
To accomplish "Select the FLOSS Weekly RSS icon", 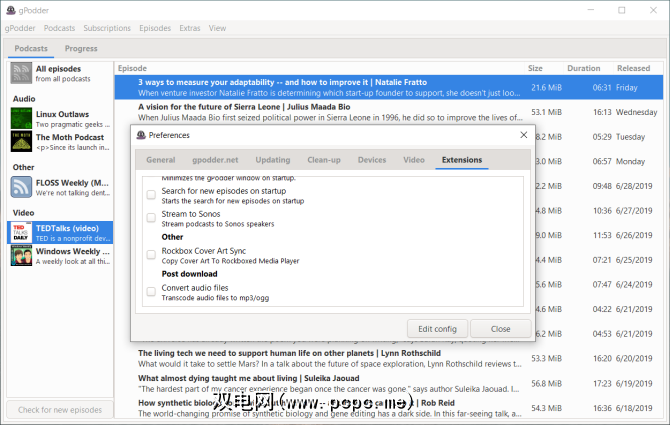I will [21, 187].
